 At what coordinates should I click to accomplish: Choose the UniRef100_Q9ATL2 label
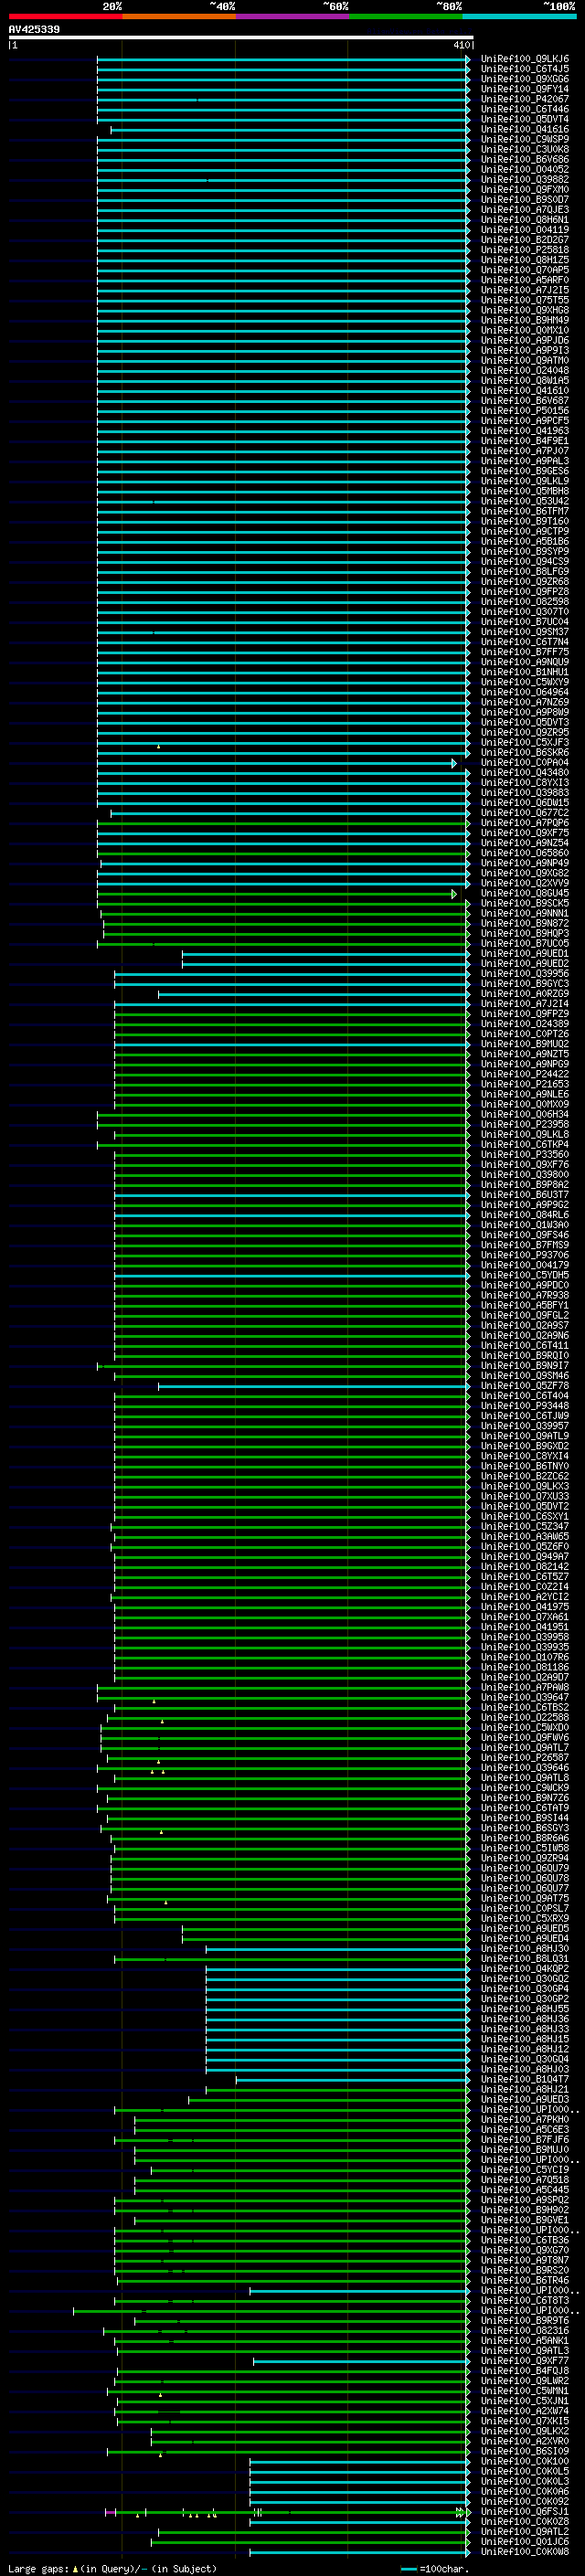pos(525,2531)
